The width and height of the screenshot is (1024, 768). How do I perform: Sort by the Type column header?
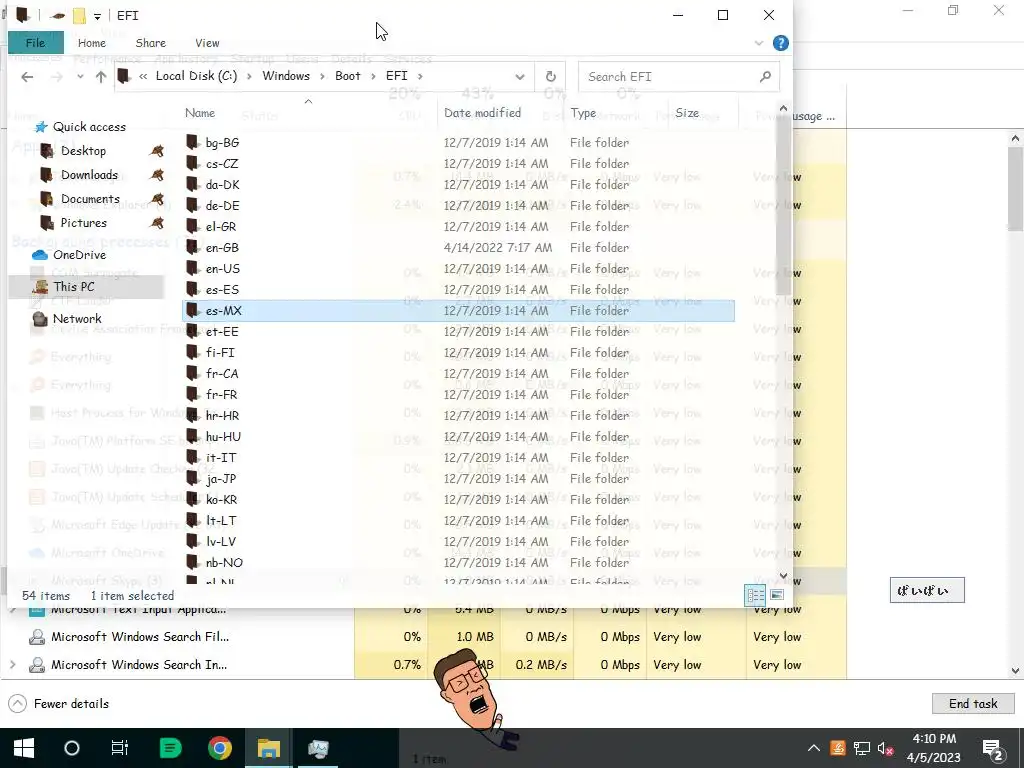click(x=583, y=113)
